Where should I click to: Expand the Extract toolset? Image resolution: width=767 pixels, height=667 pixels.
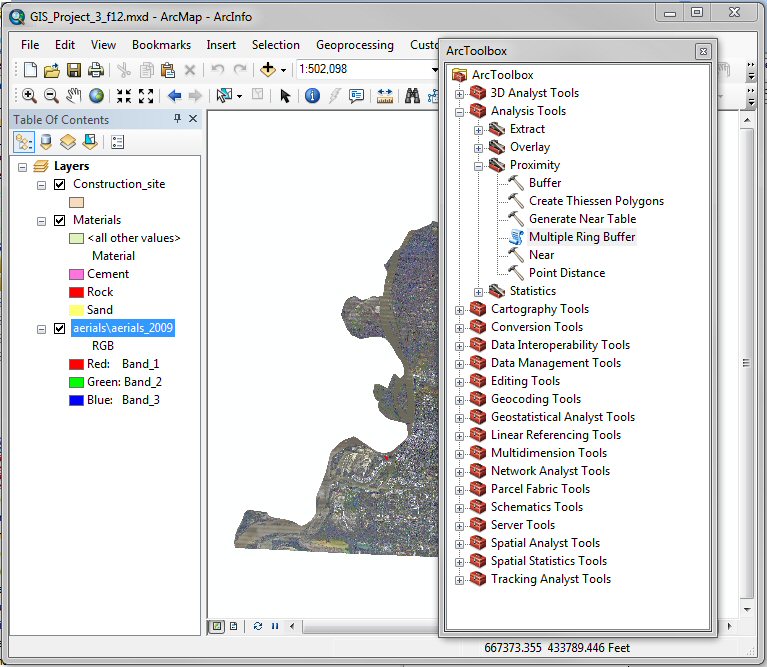click(x=478, y=130)
